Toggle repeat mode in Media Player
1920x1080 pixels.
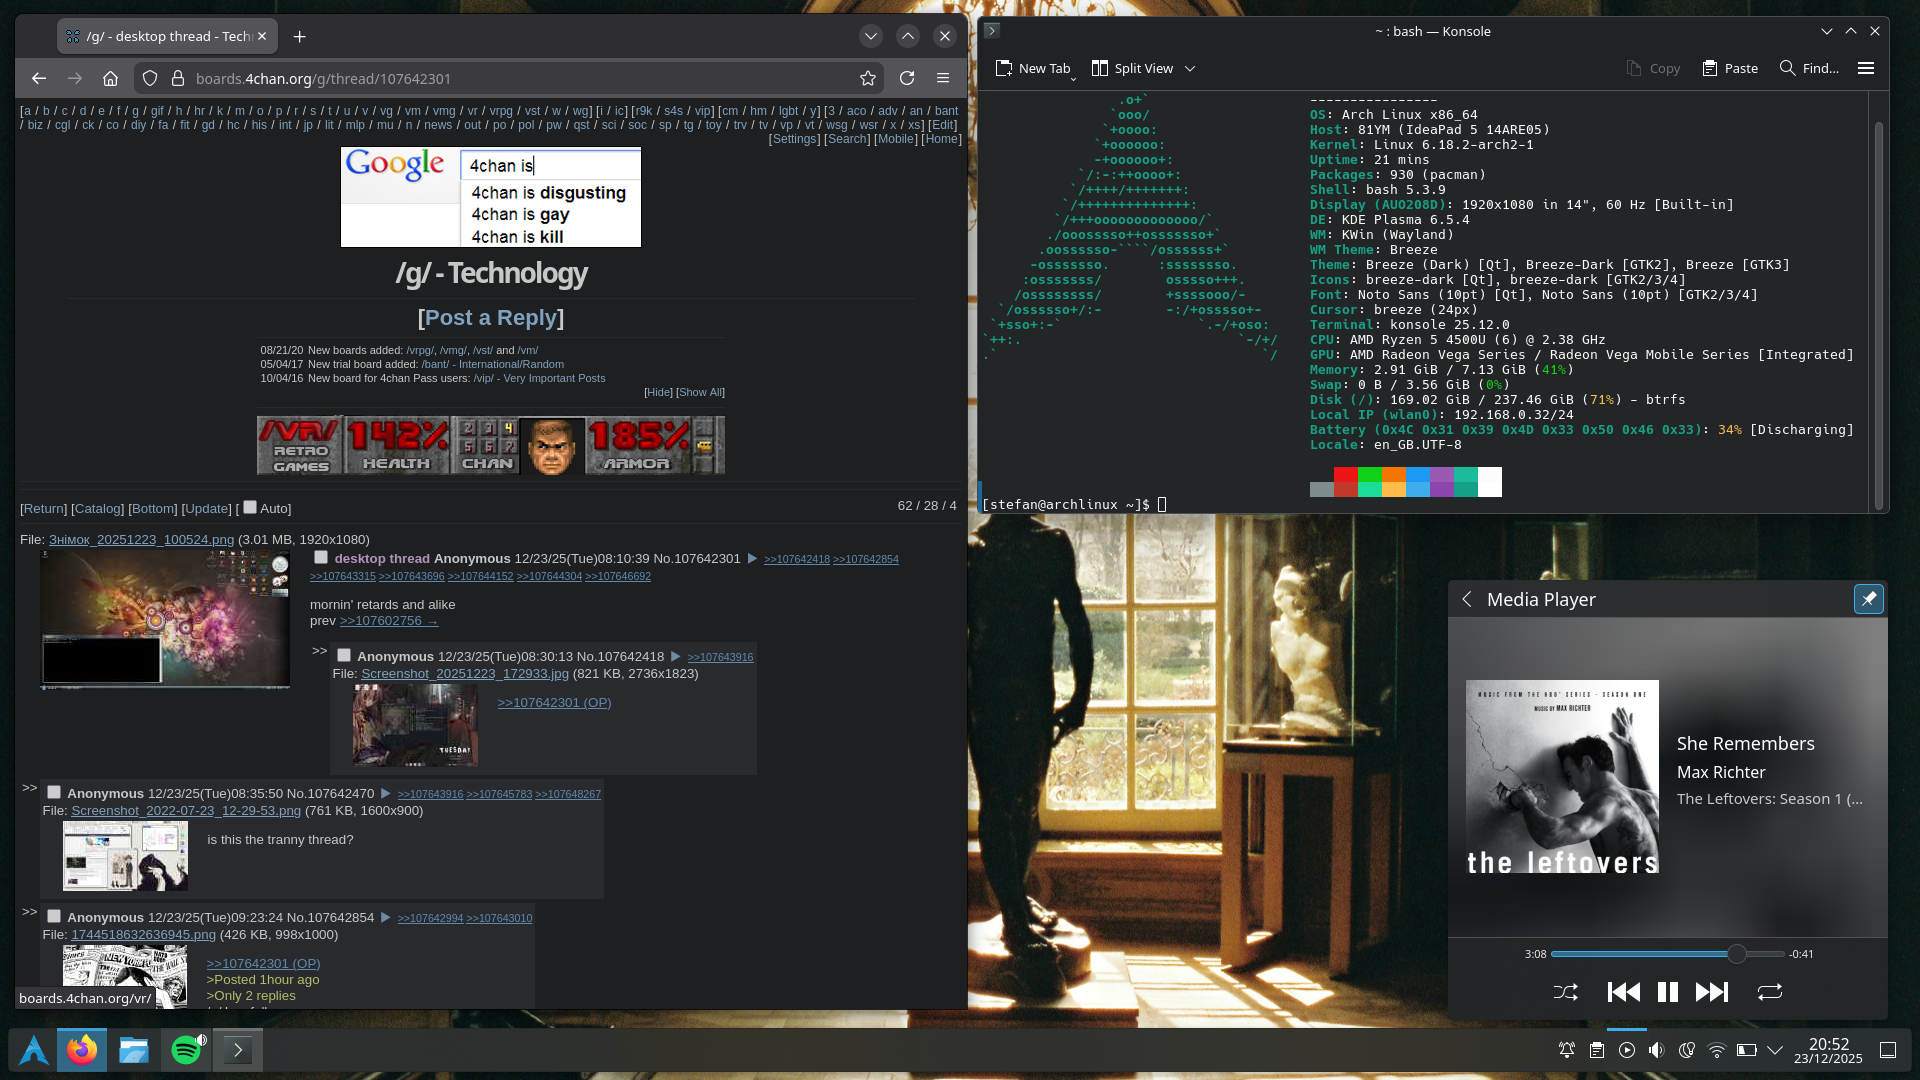point(1769,992)
